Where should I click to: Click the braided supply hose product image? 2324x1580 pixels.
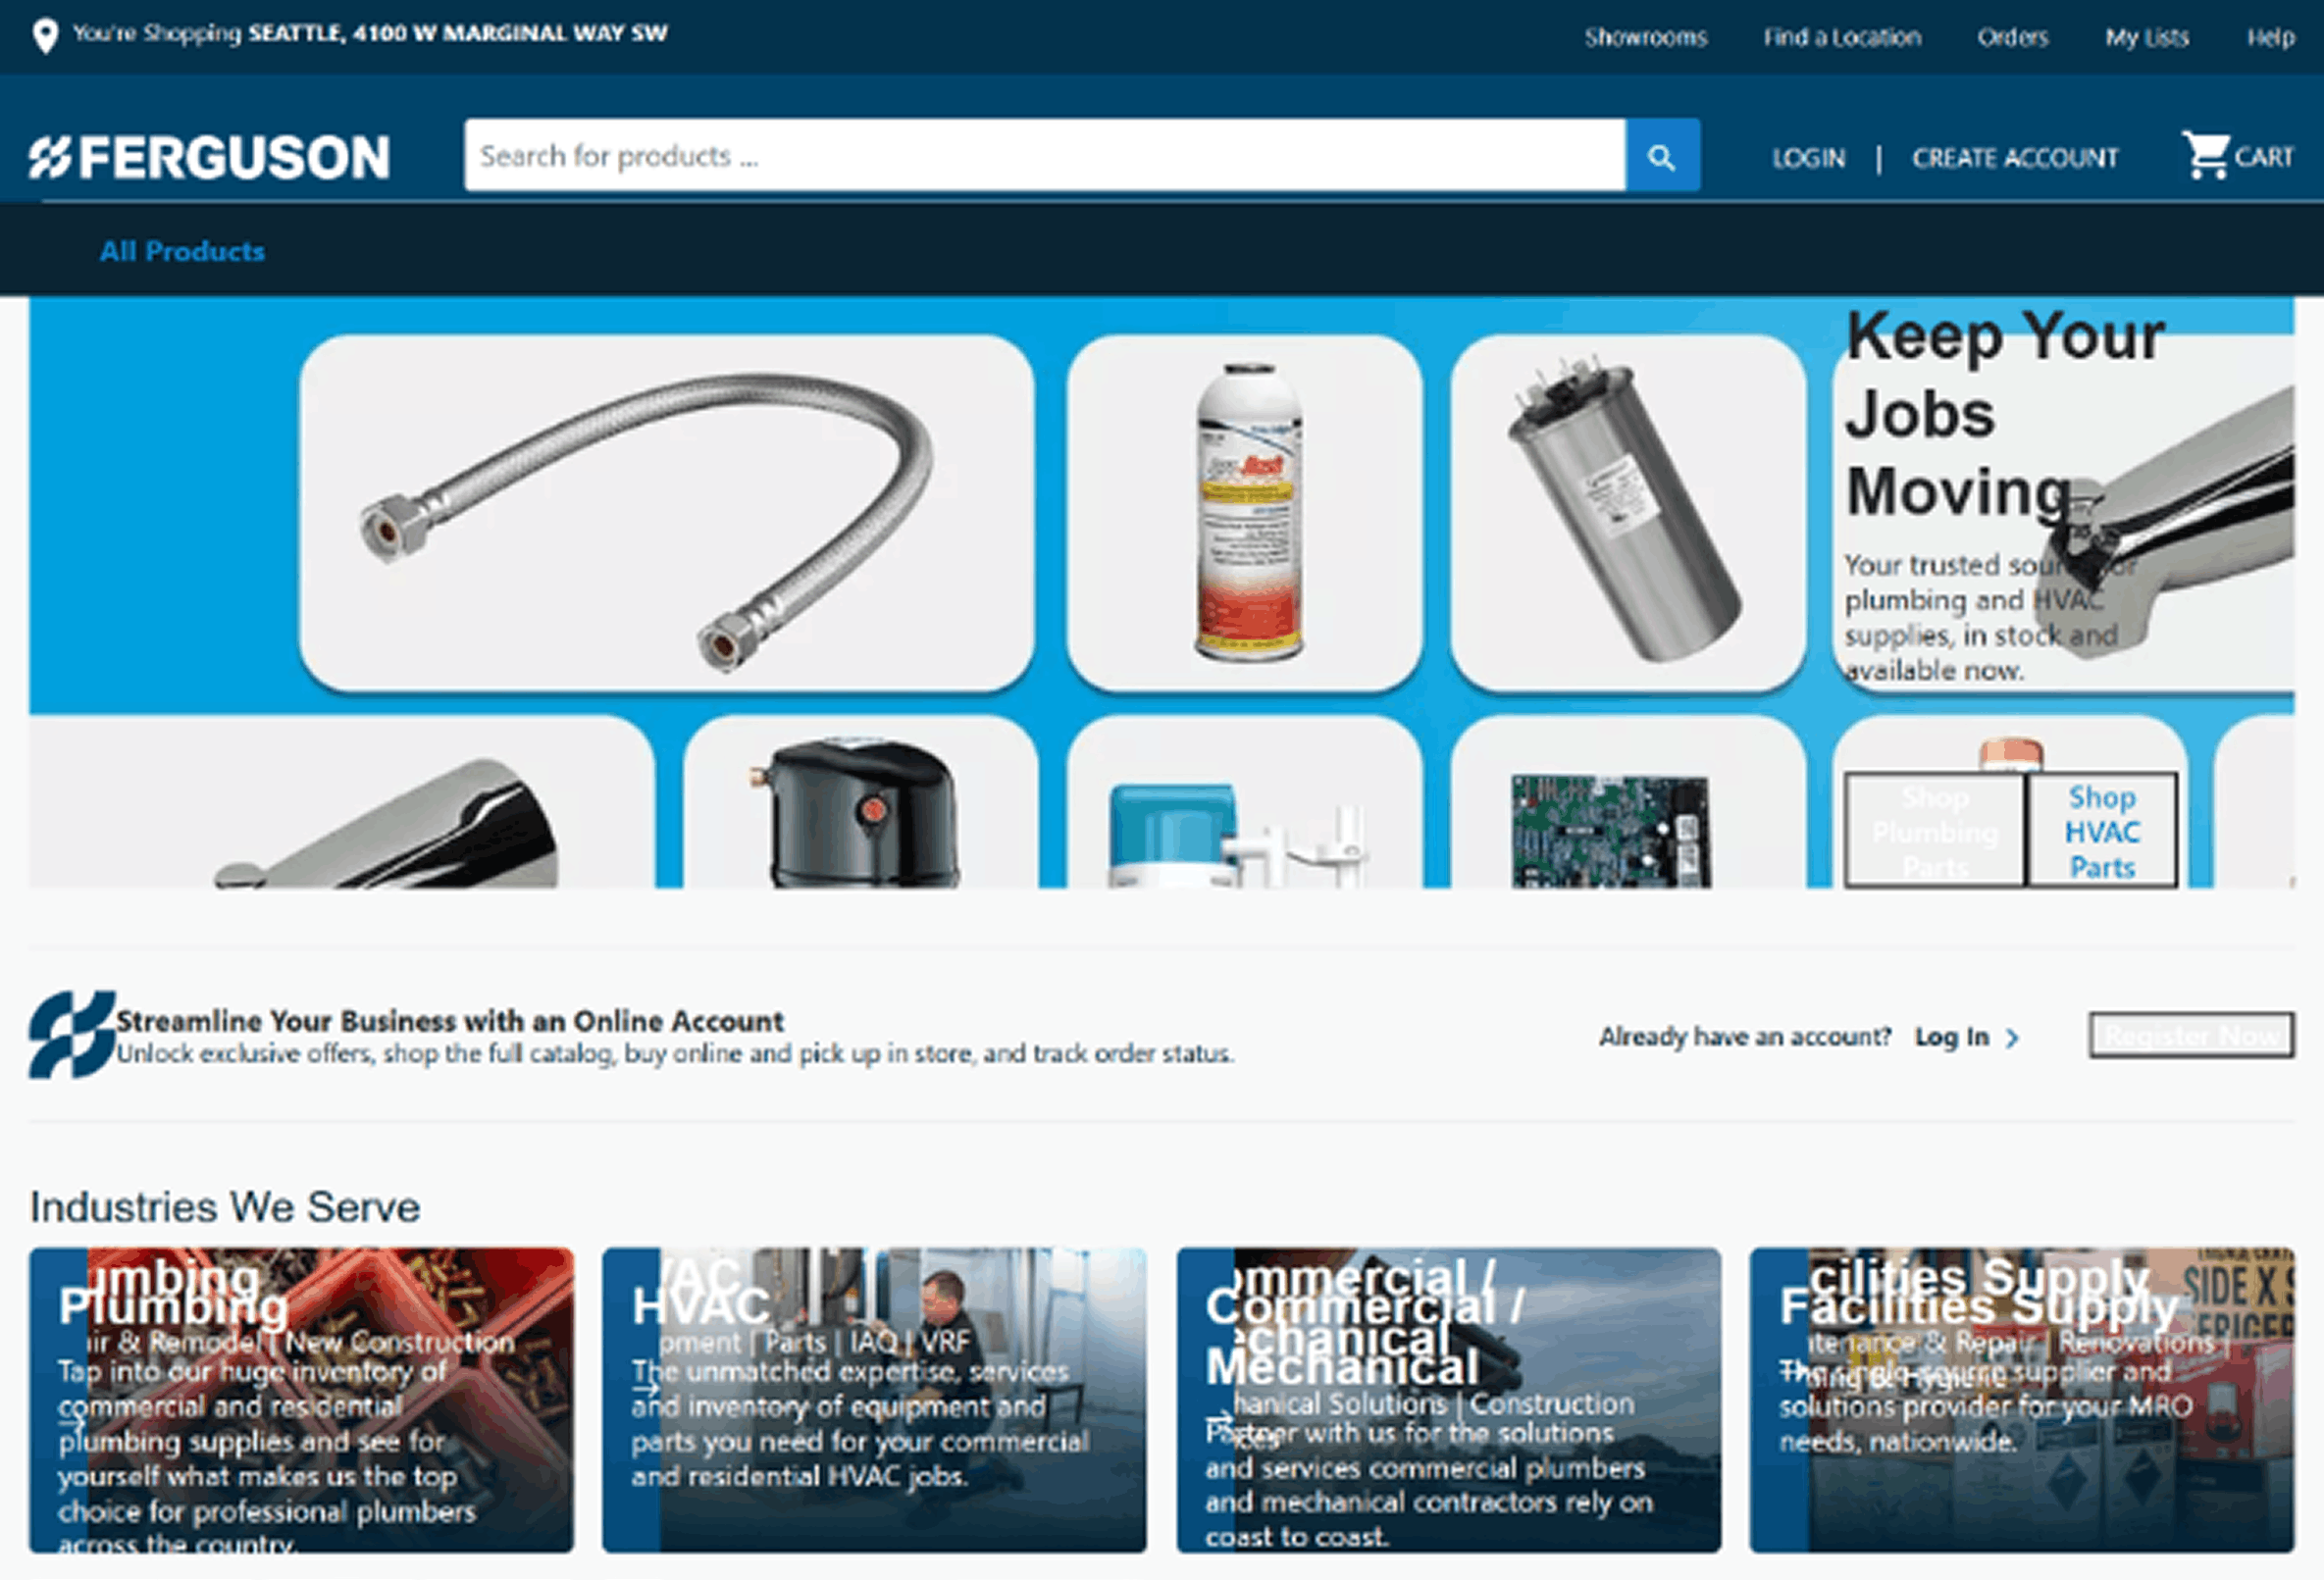click(660, 512)
